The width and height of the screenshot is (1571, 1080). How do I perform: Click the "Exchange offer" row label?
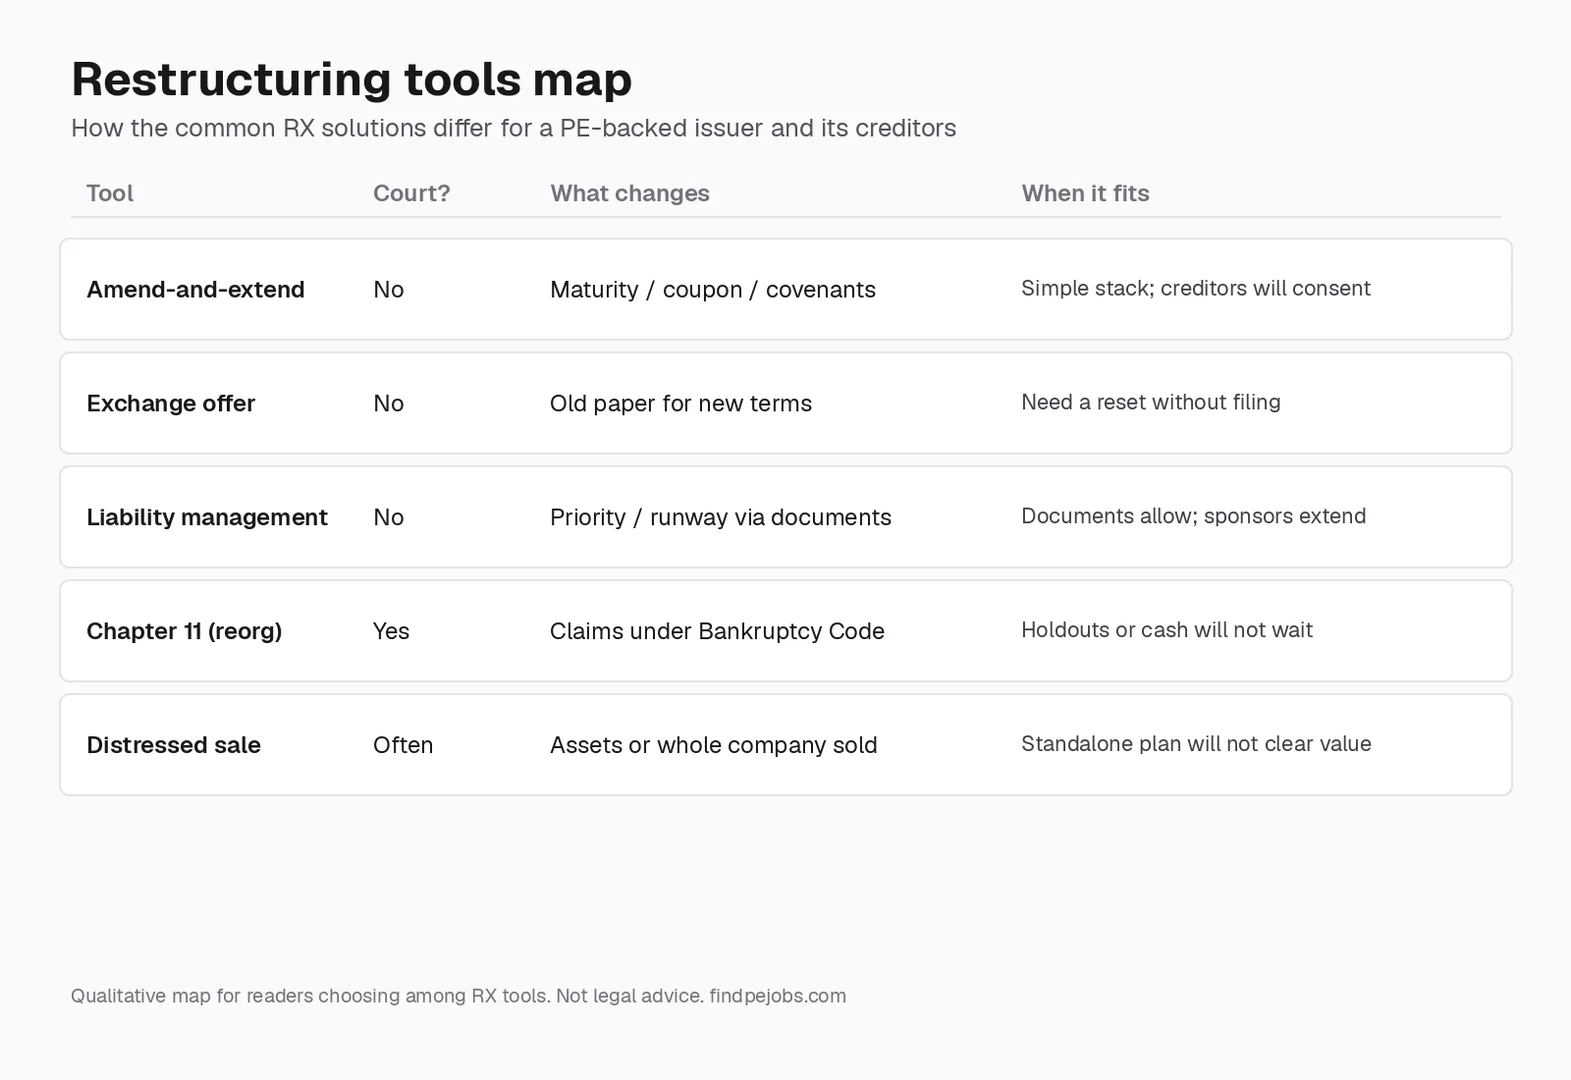click(x=170, y=403)
